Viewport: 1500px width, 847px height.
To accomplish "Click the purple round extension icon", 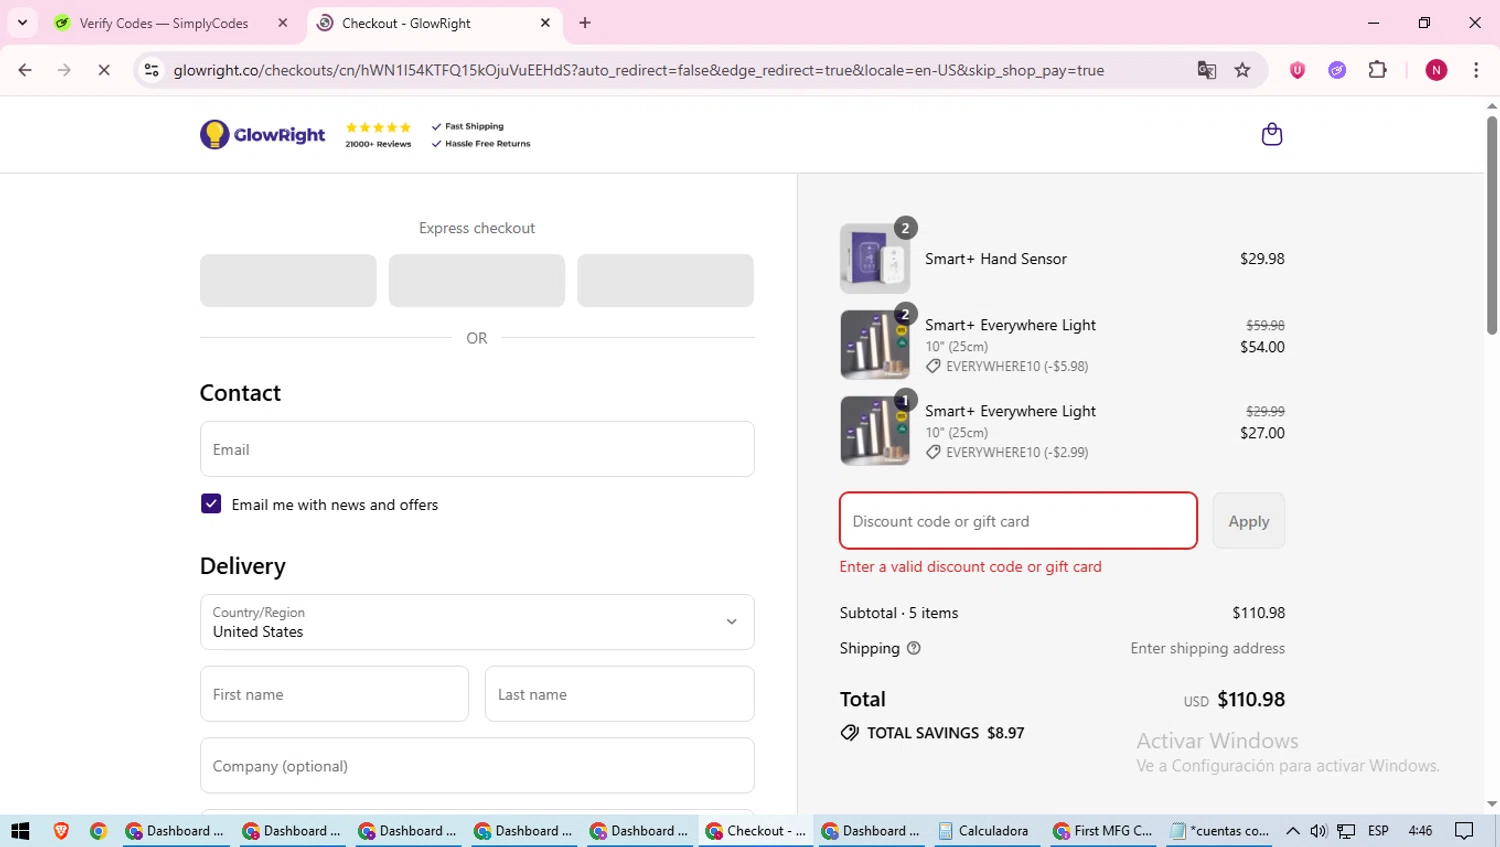I will [1337, 70].
